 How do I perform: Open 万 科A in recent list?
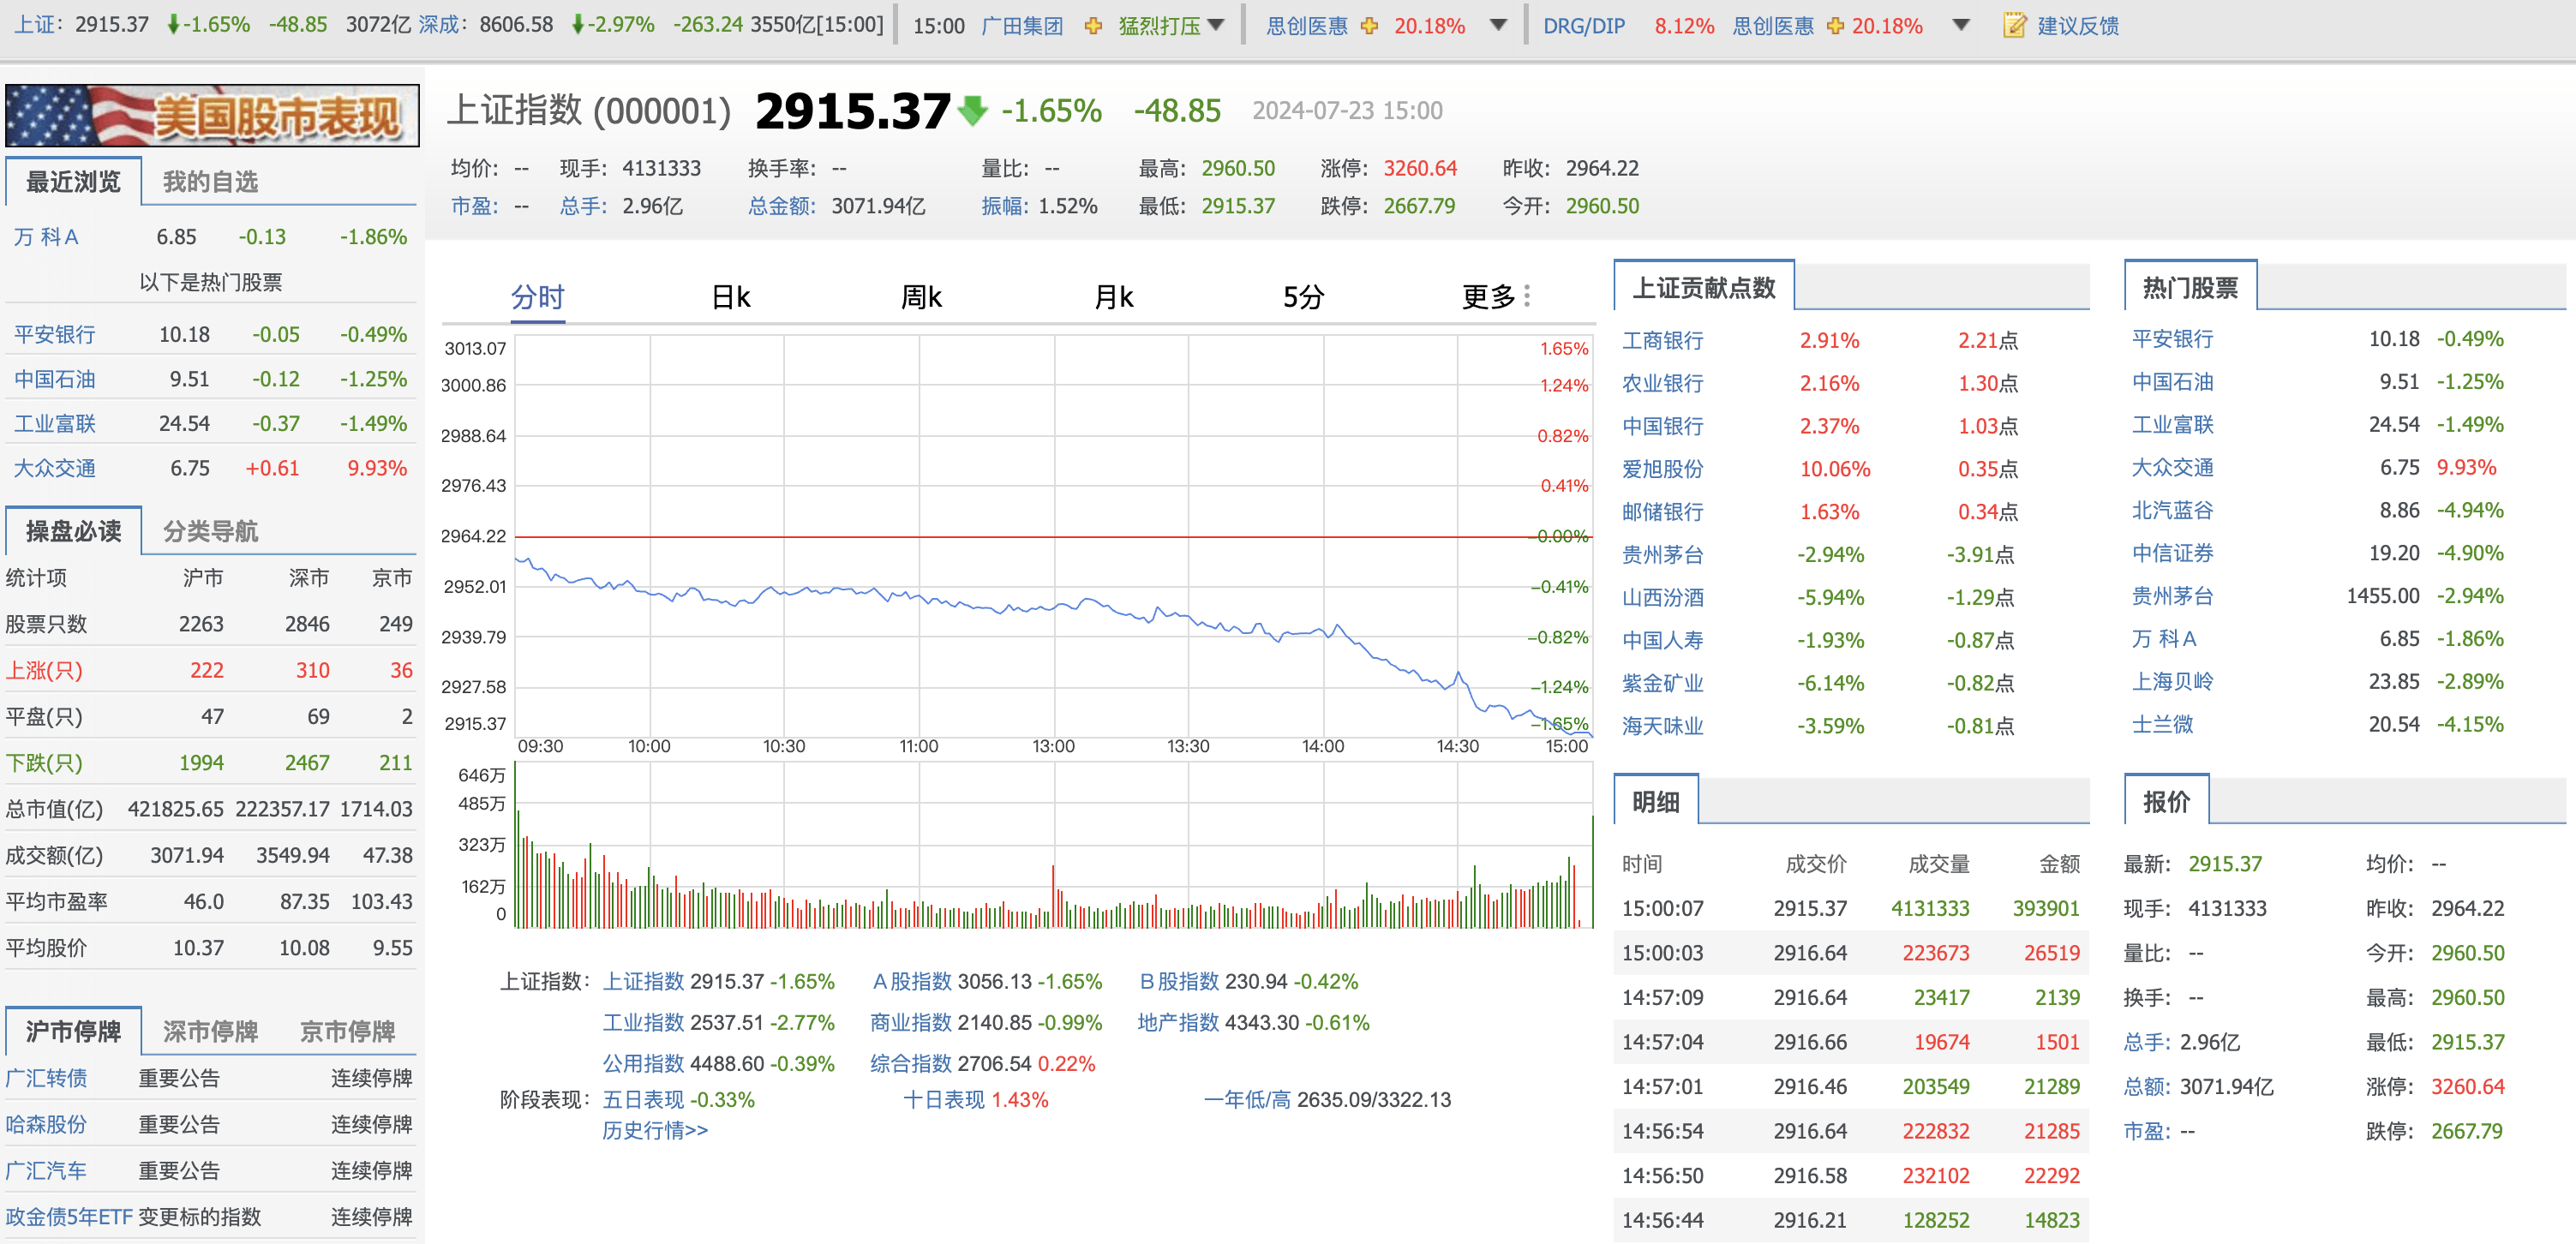(x=46, y=237)
